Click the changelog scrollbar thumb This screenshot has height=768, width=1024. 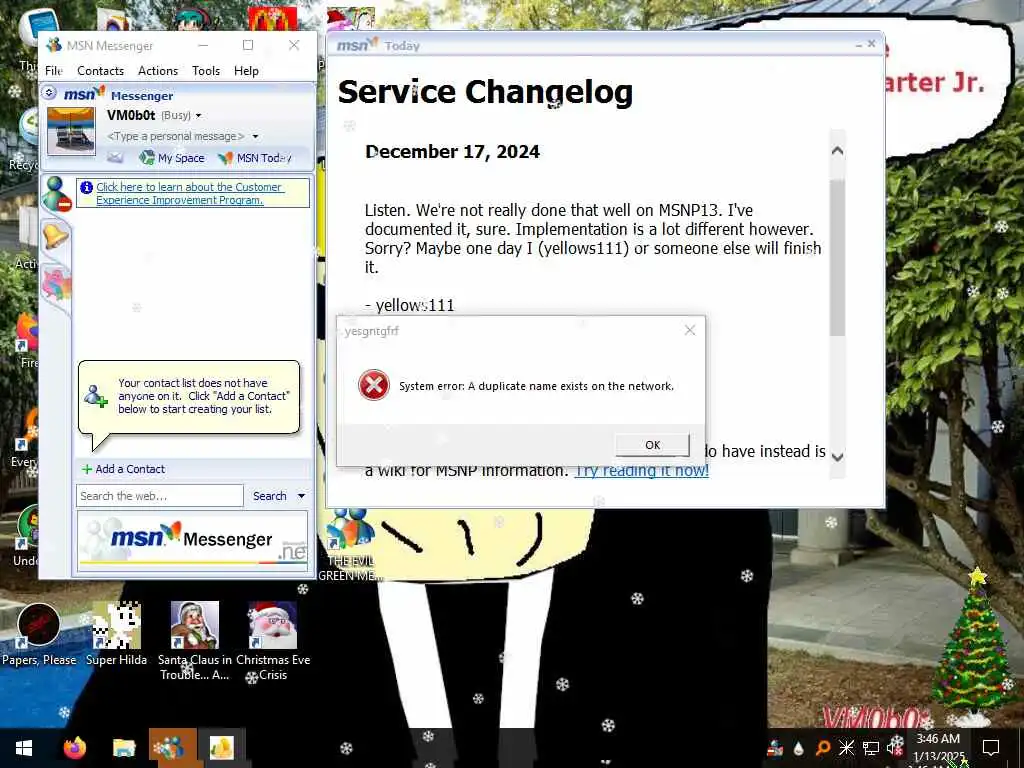pos(837,258)
